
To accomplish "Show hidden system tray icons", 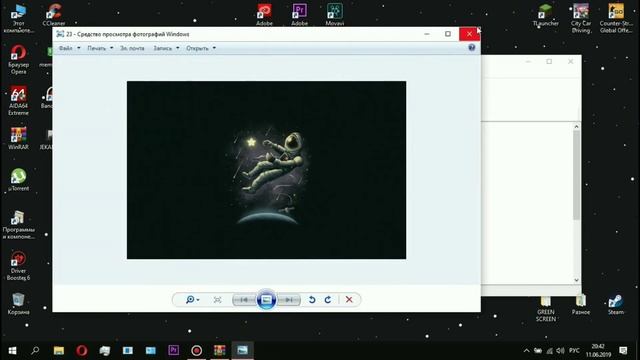I will click(527, 351).
